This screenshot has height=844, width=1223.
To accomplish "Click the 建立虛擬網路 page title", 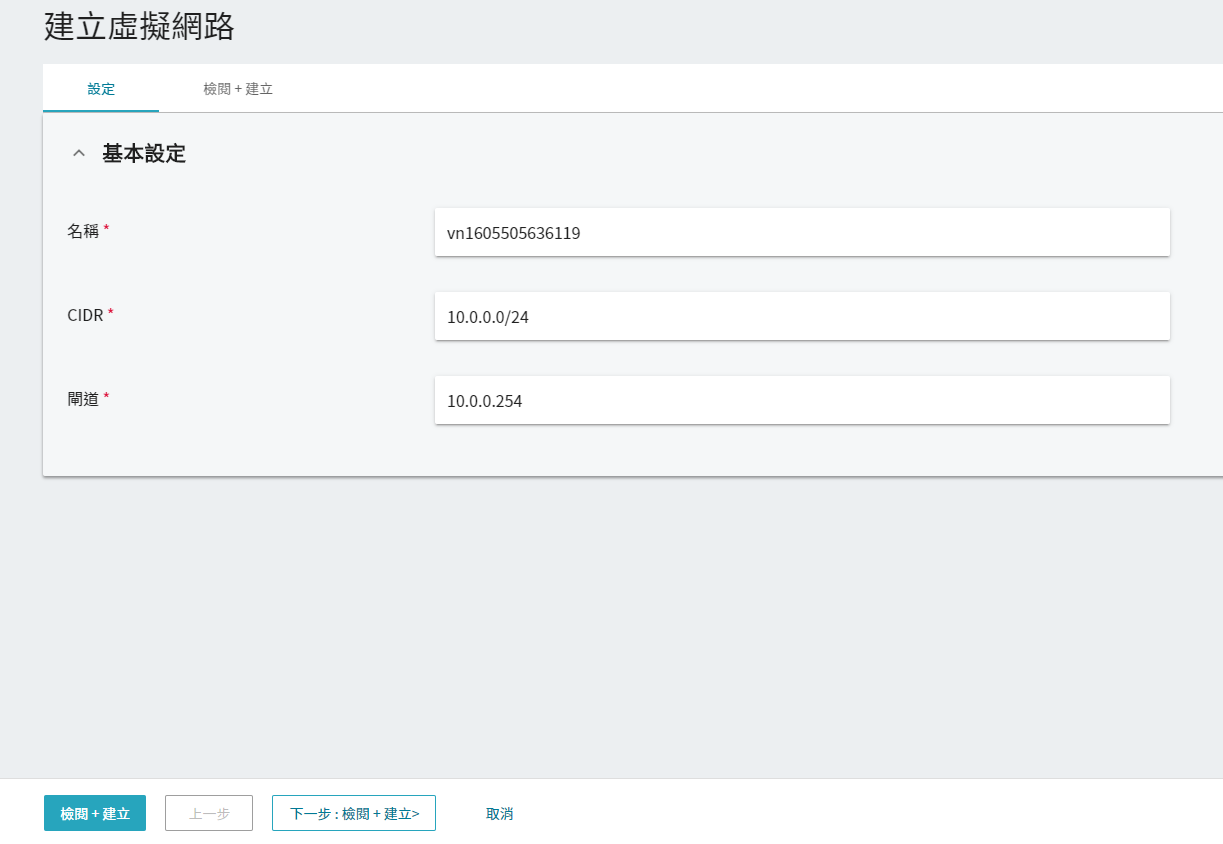I will coord(139,27).
